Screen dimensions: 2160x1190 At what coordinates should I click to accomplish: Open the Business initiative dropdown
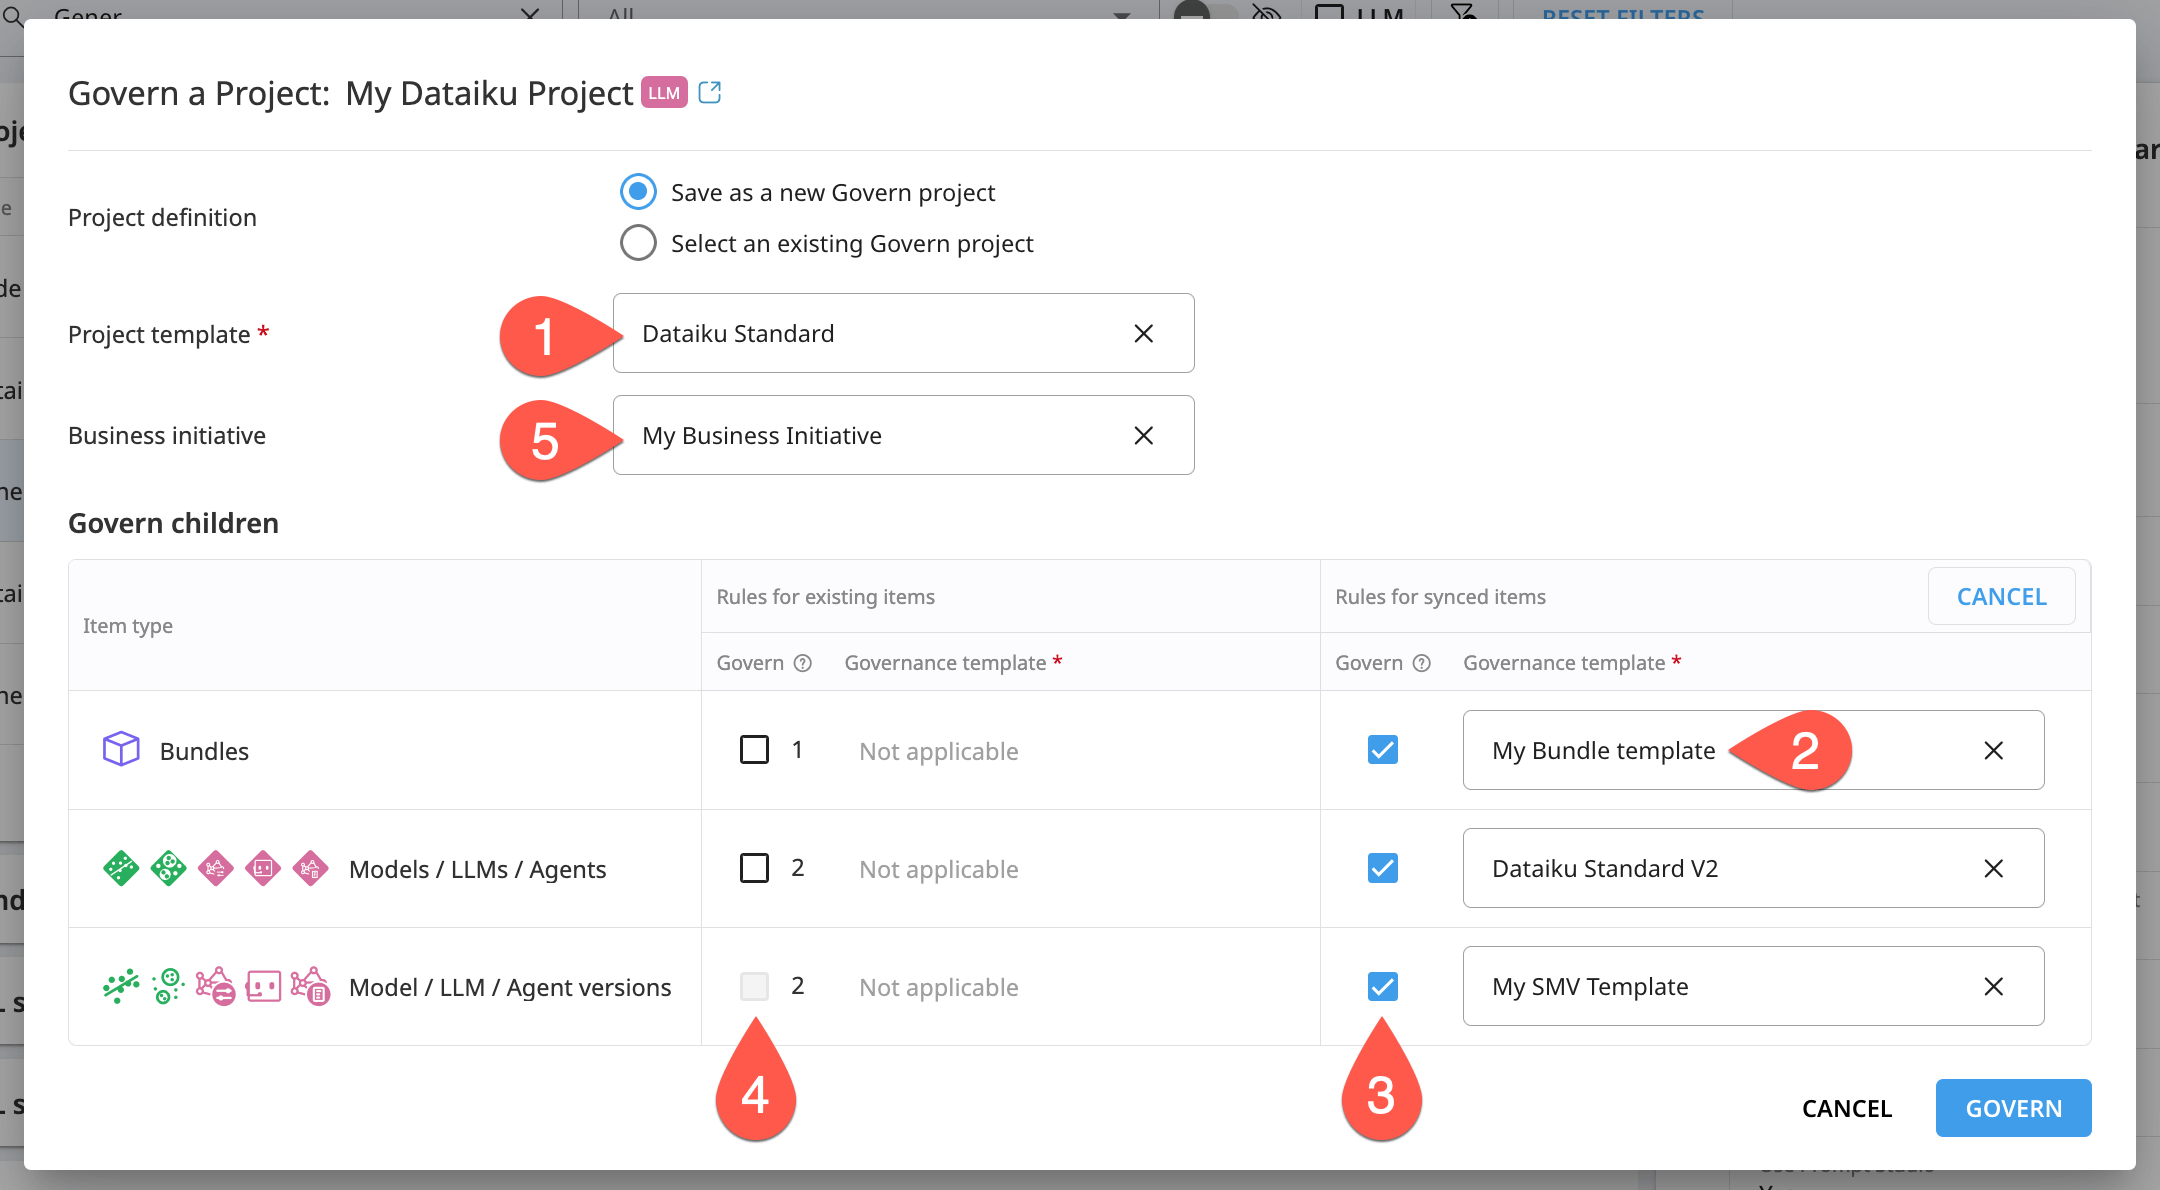[903, 435]
